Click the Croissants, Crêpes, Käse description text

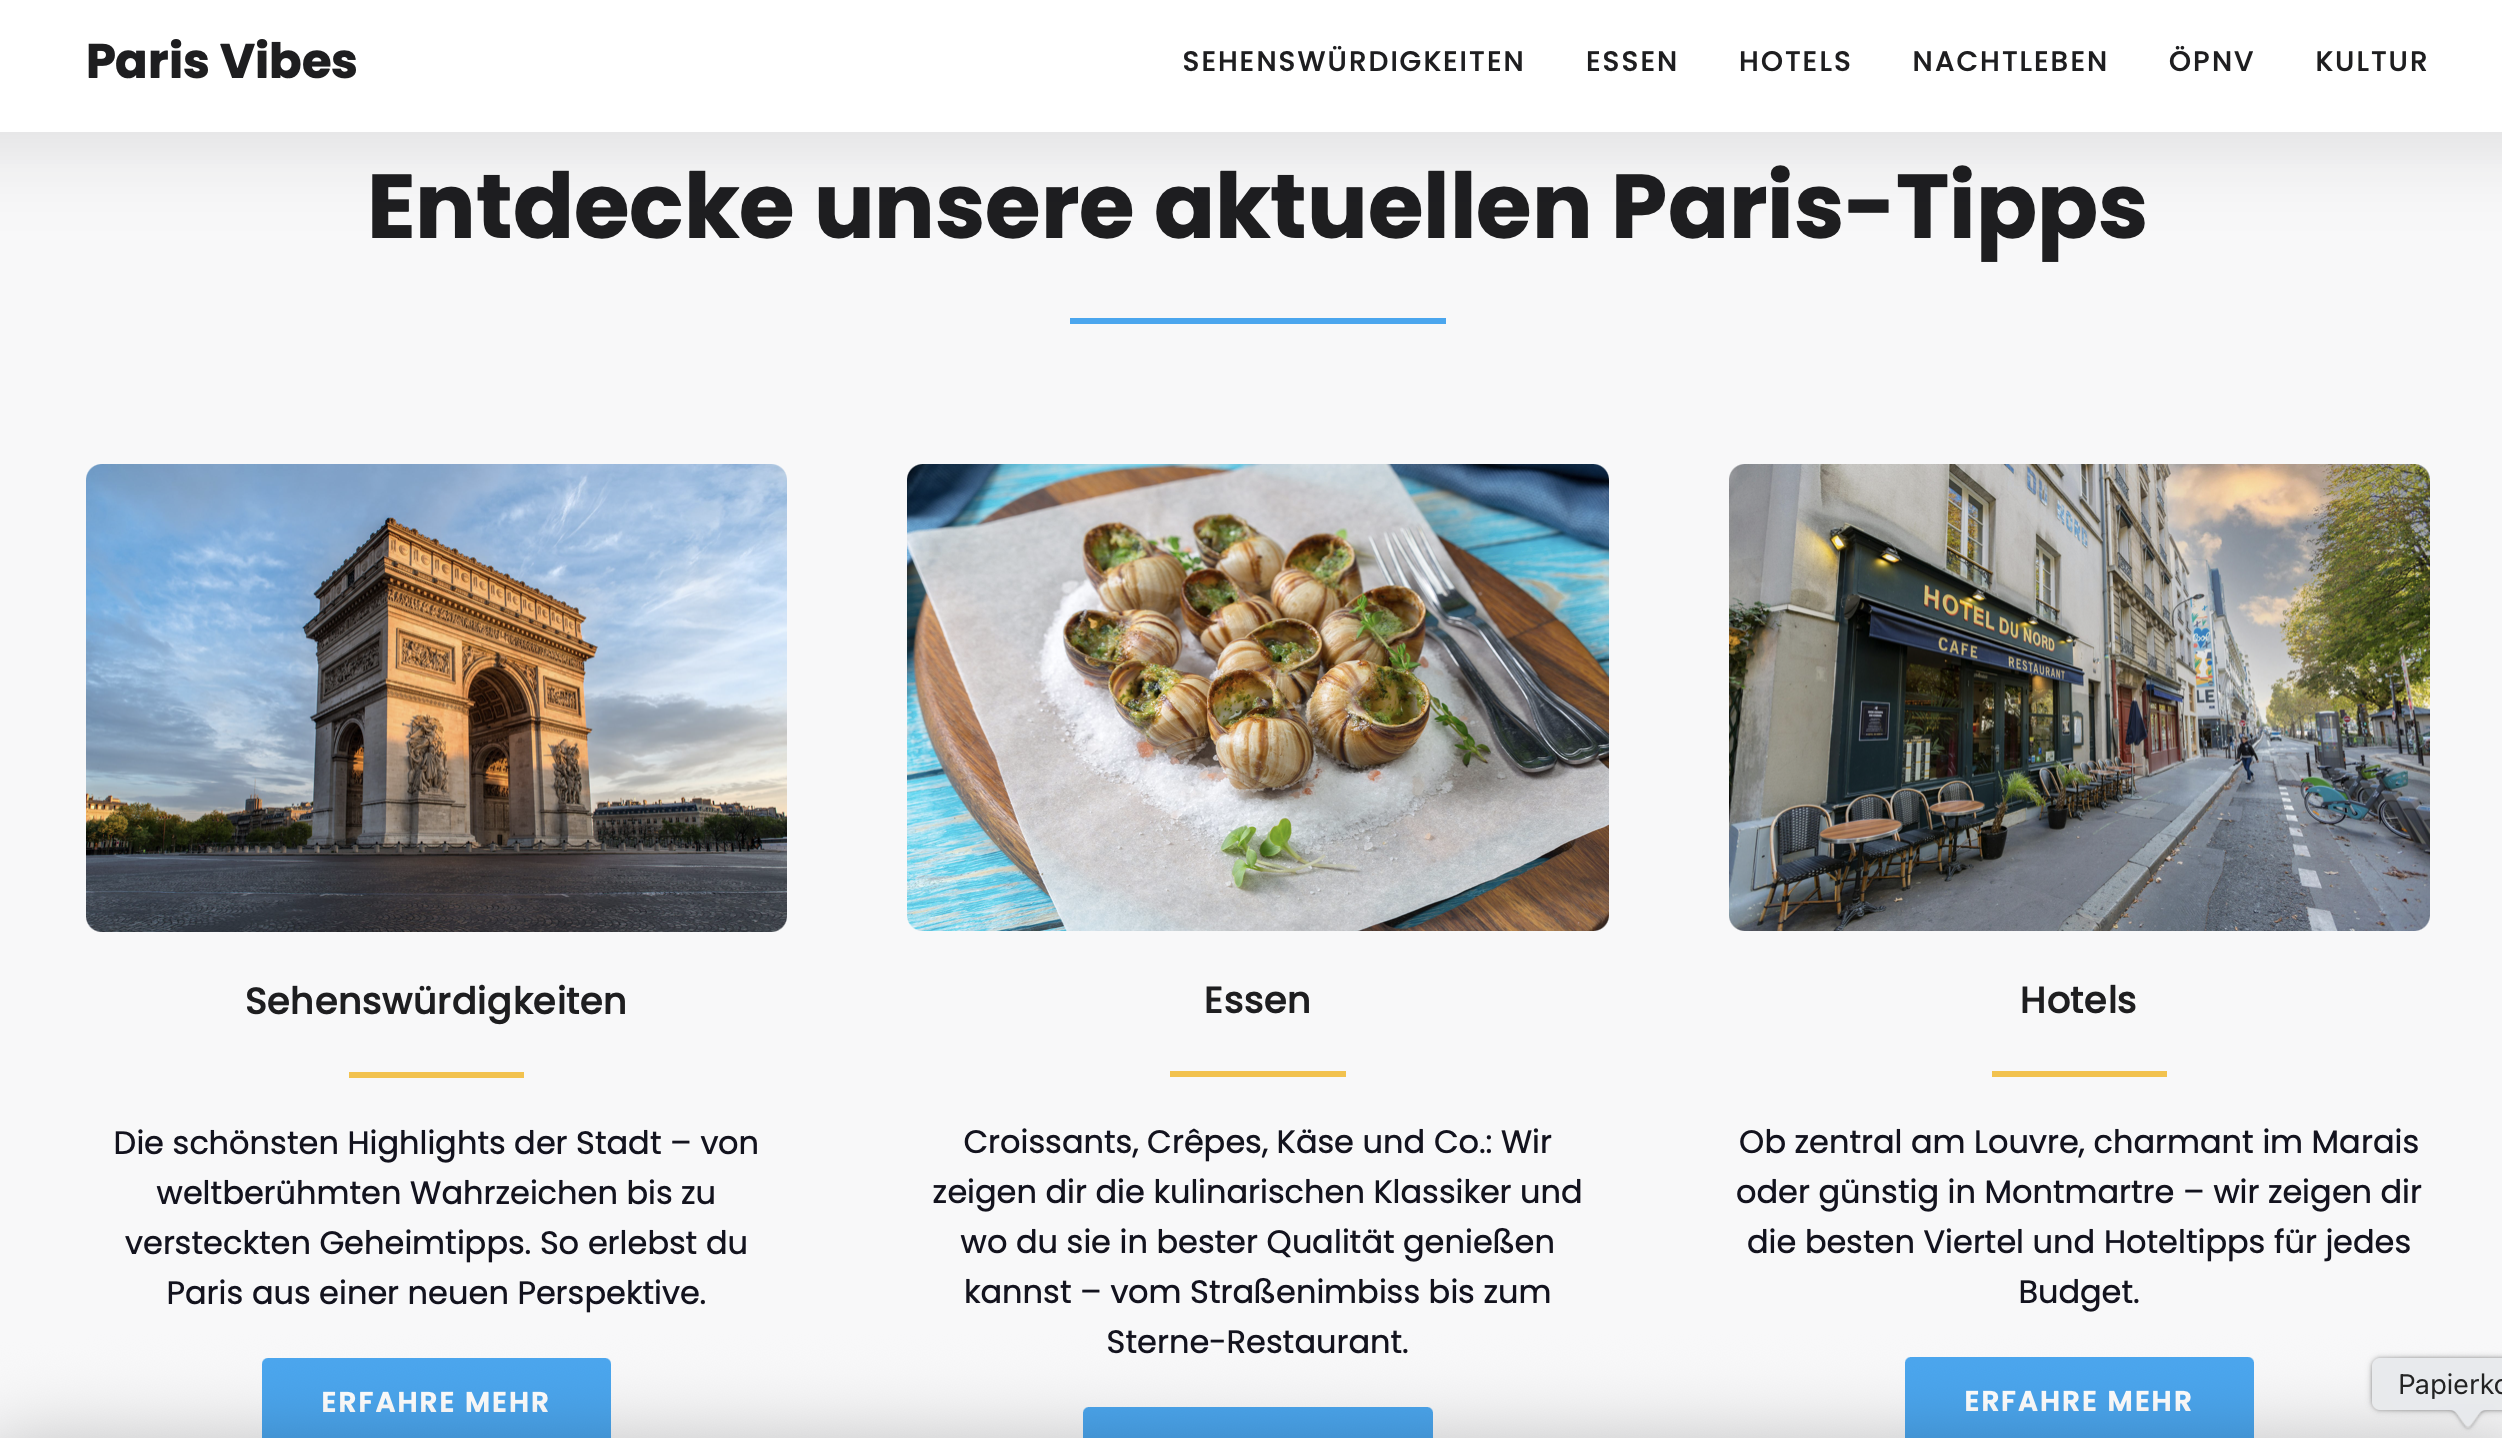[1257, 1241]
